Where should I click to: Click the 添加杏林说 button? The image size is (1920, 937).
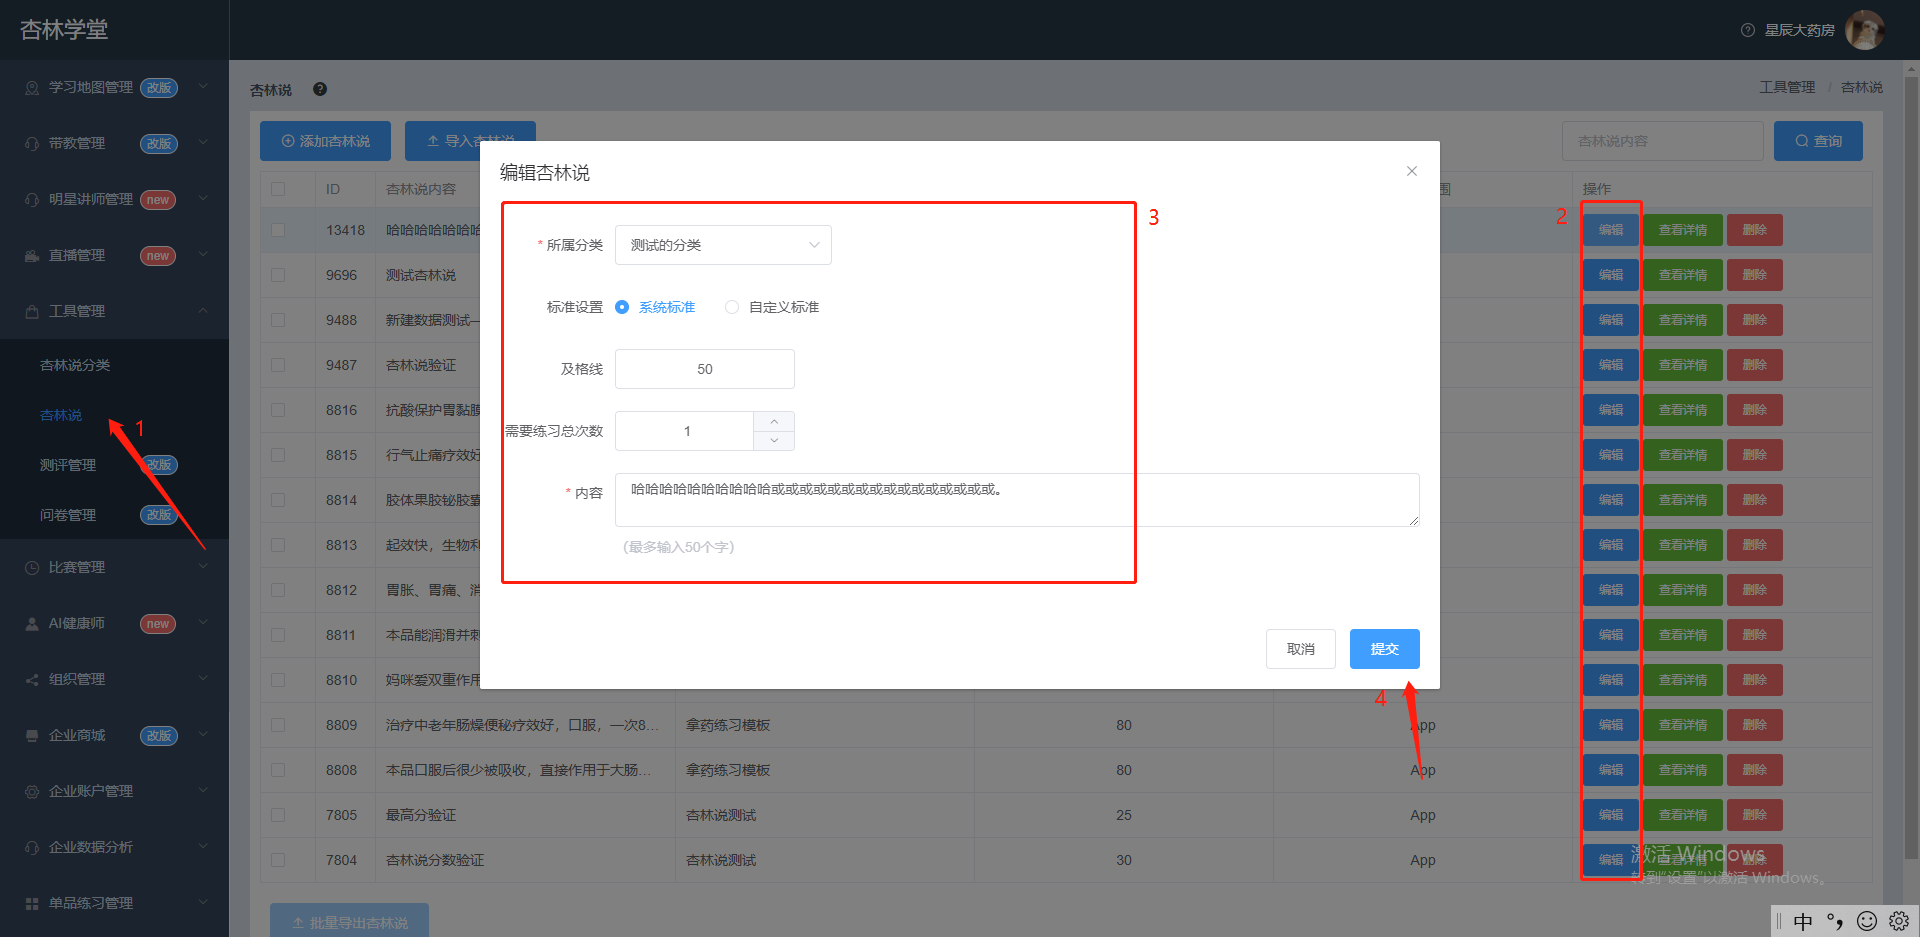325,141
